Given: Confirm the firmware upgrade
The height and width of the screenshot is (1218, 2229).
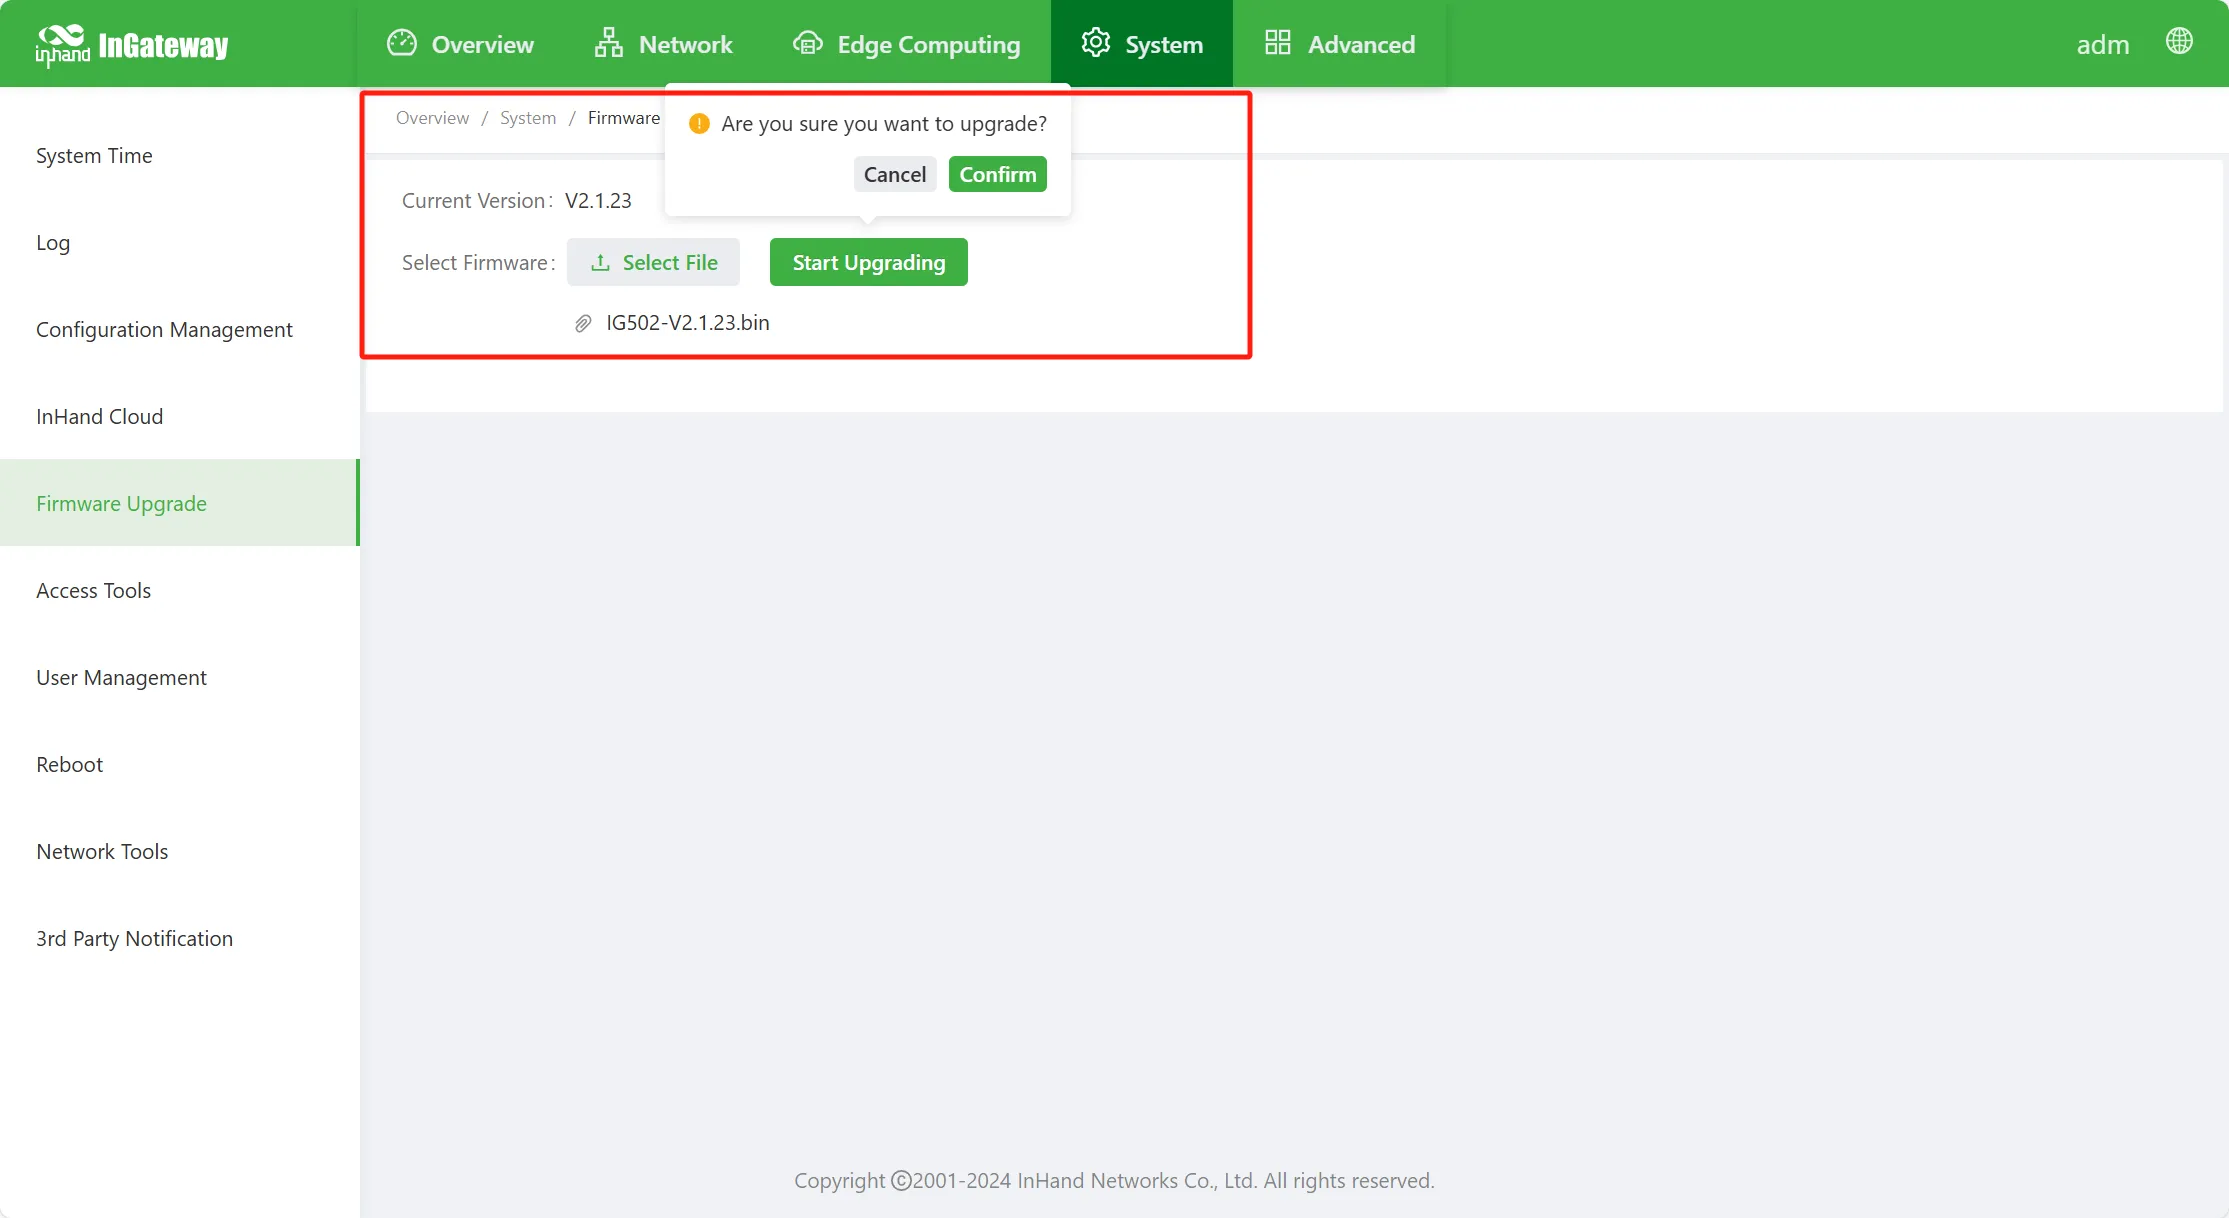Looking at the screenshot, I should pyautogui.click(x=998, y=174).
